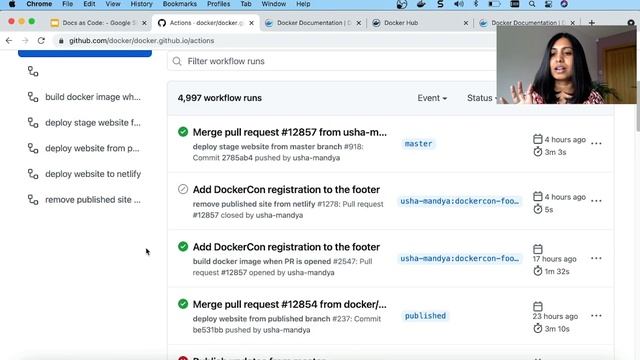Click usha-mandya:dockercon-foo branch on skipped run
Viewport: 640px width, 360px height.
tap(459, 201)
